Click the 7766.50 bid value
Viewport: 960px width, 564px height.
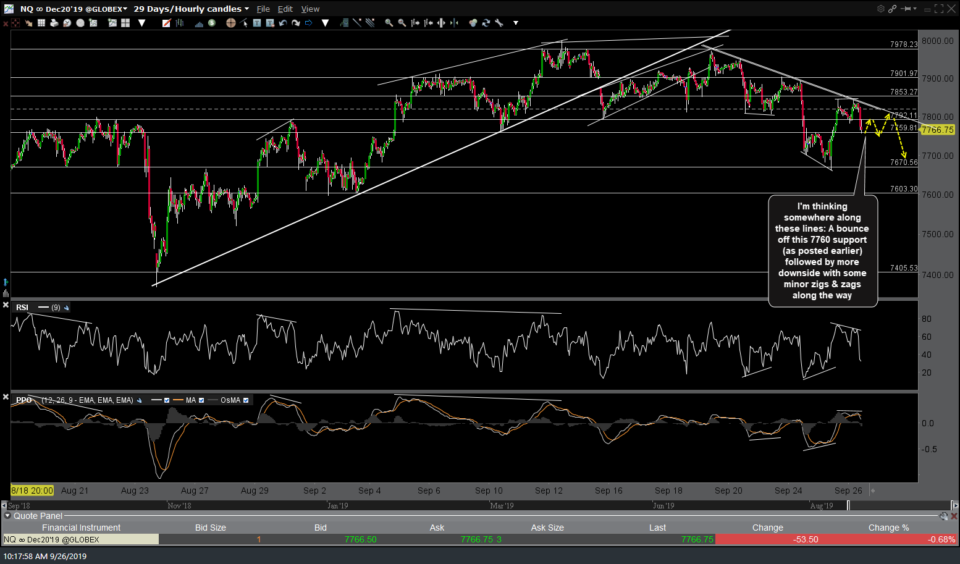coord(360,540)
